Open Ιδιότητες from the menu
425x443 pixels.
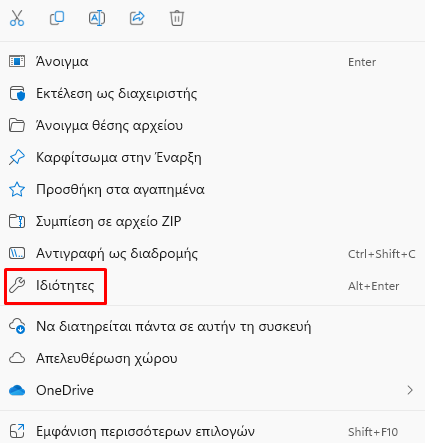tap(212, 286)
